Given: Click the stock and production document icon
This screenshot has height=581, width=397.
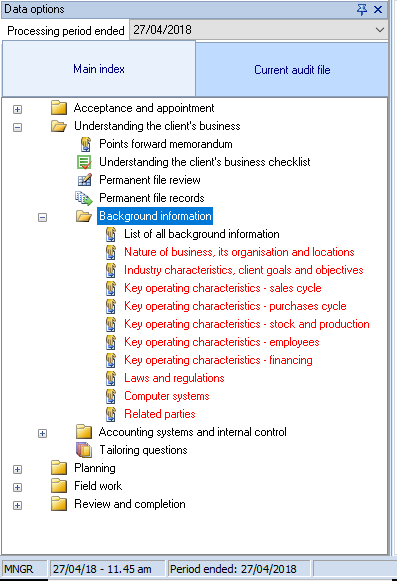Looking at the screenshot, I should (x=111, y=324).
